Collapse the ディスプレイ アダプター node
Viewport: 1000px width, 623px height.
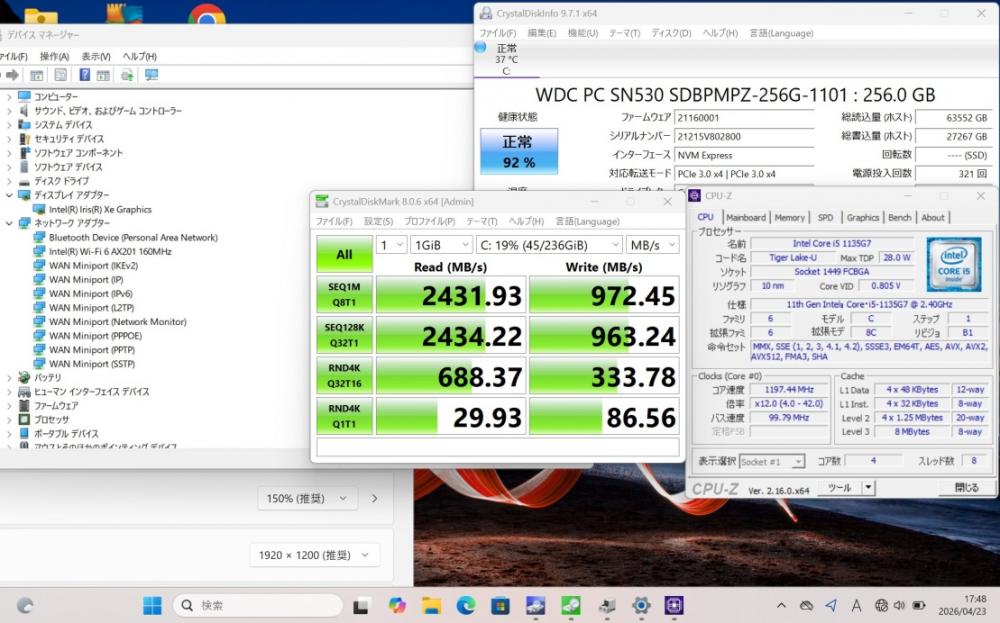[x=9, y=195]
